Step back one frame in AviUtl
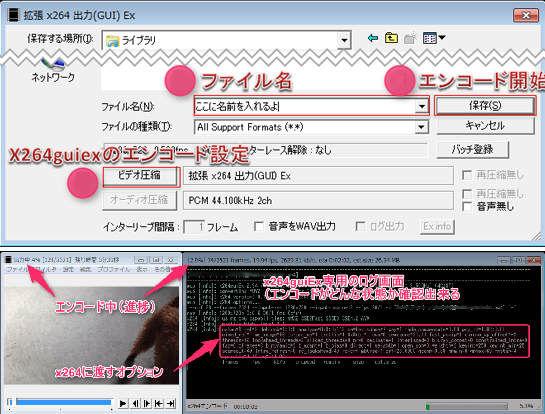Screen dimensions: 545x414 point(136,403)
